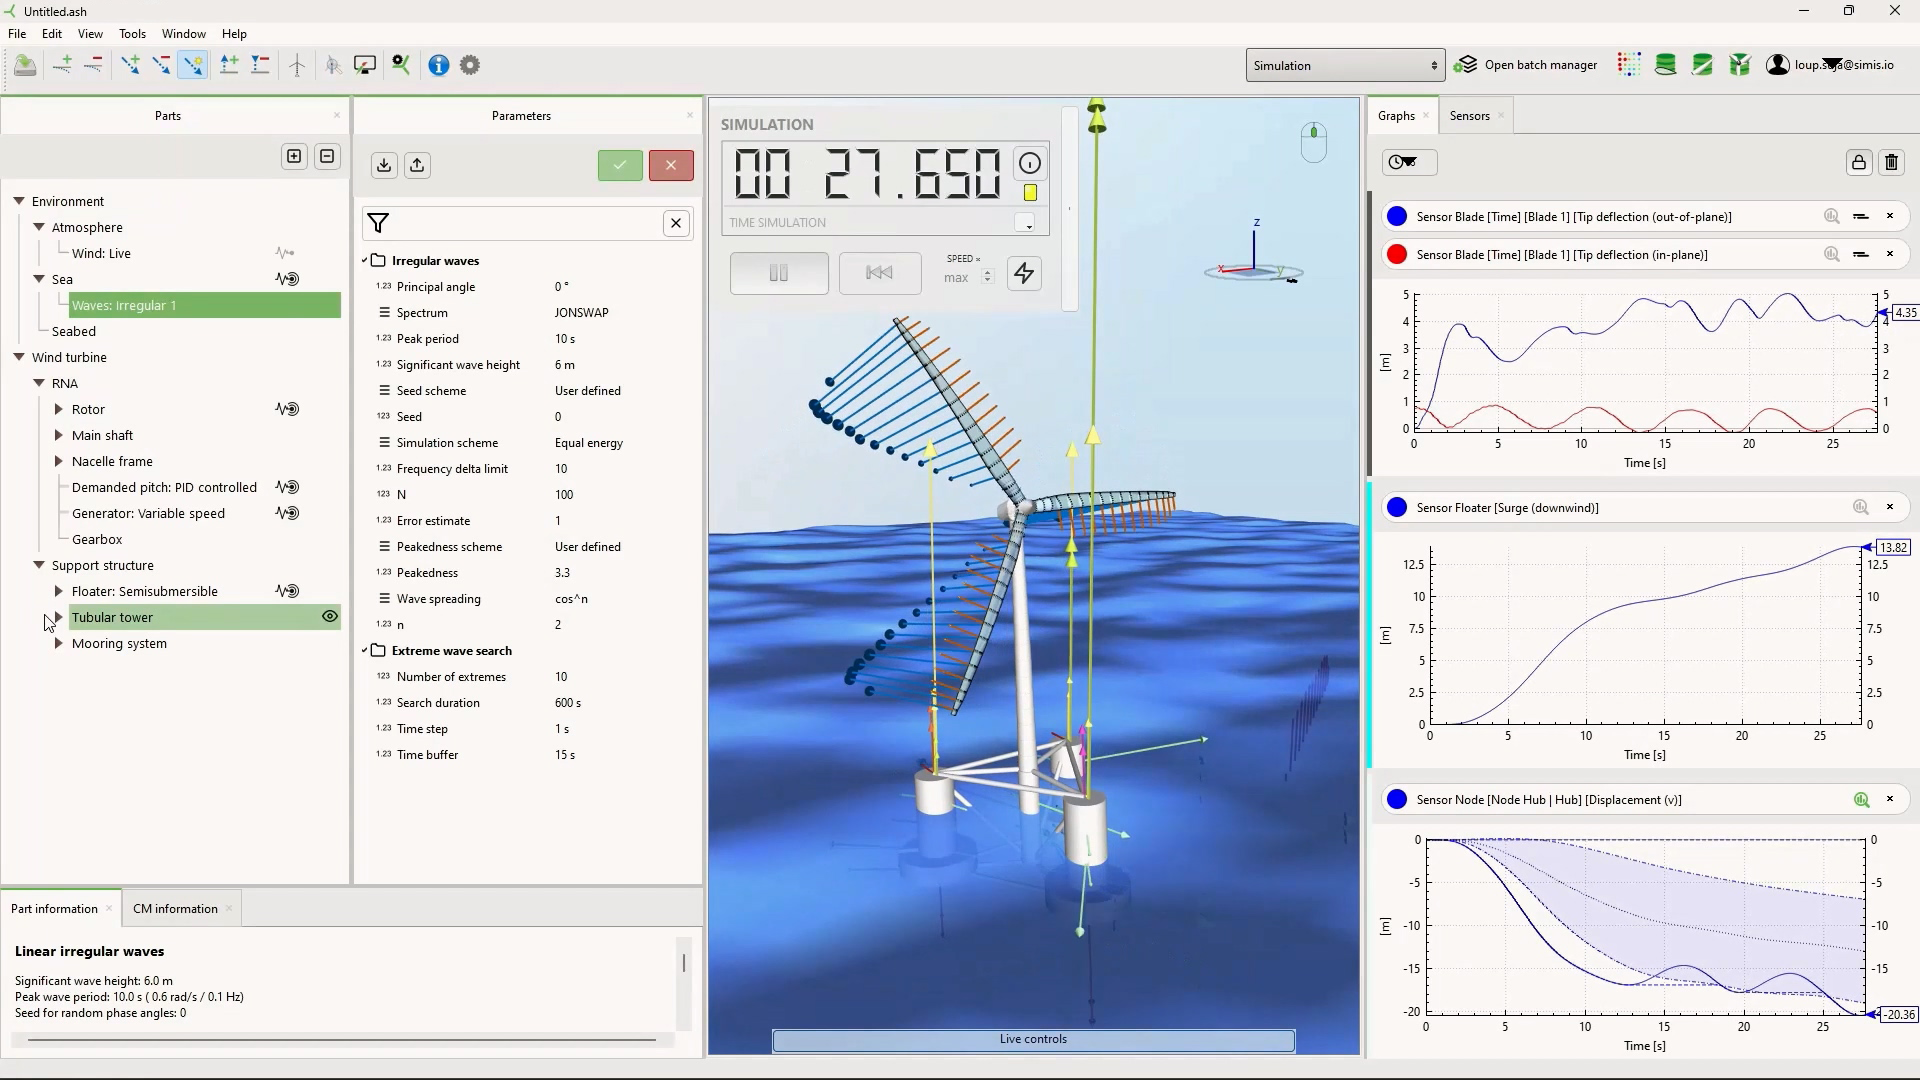This screenshot has height=1080, width=1920.
Task: Toggle sensor icon on Generator: Variable speed row
Action: click(x=287, y=513)
